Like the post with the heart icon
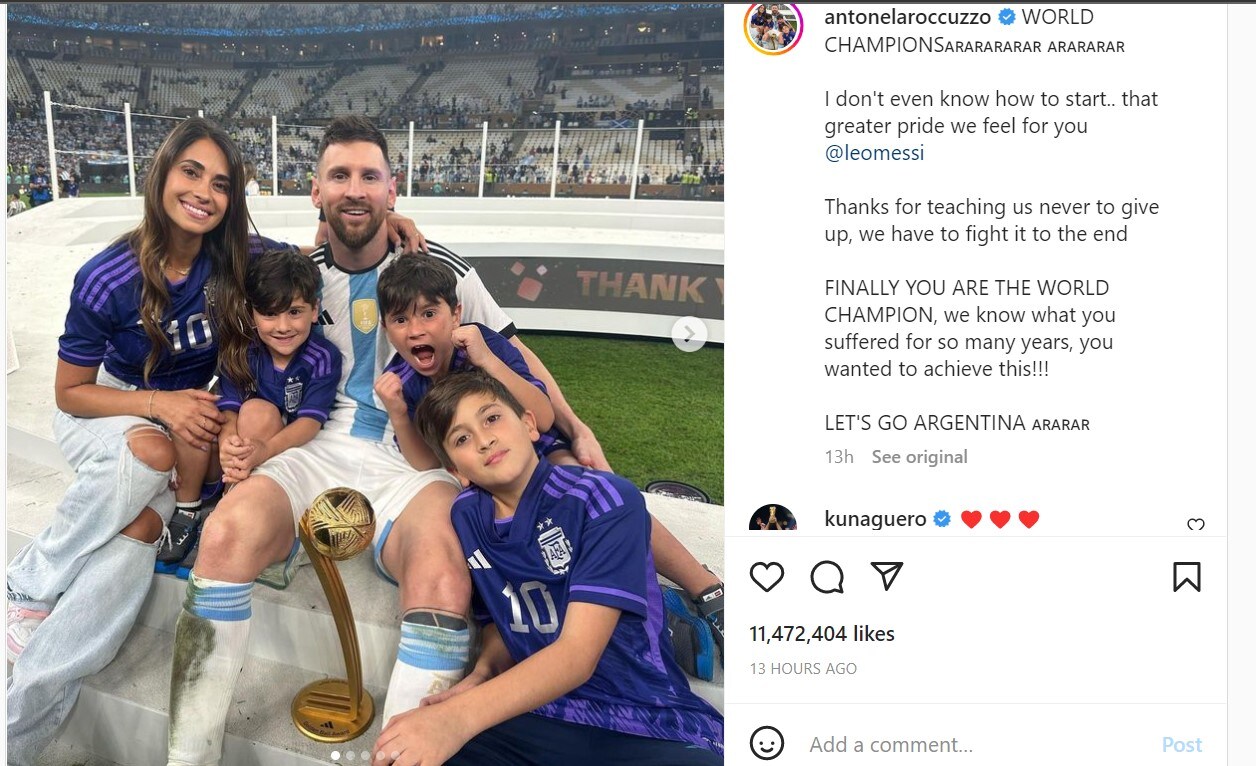This screenshot has height=766, width=1256. (x=767, y=577)
